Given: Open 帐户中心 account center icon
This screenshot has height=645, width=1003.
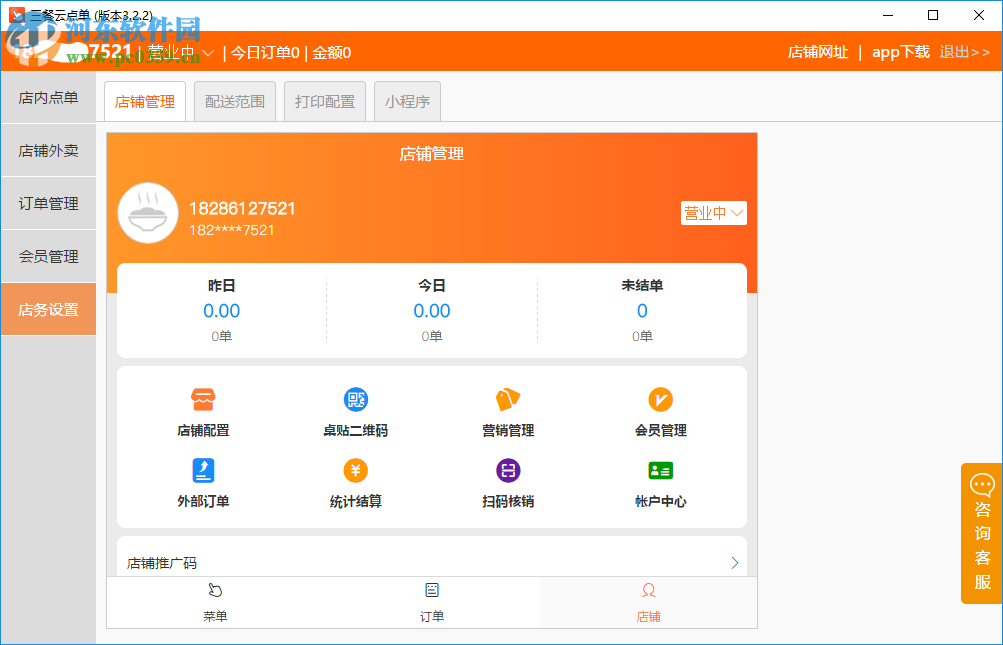Looking at the screenshot, I should point(660,482).
